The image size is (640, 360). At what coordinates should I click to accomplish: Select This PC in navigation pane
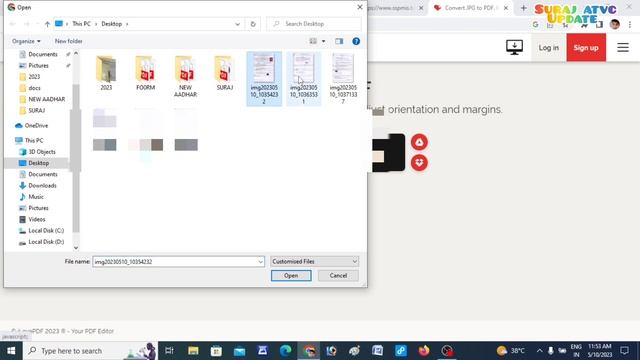tap(34, 140)
